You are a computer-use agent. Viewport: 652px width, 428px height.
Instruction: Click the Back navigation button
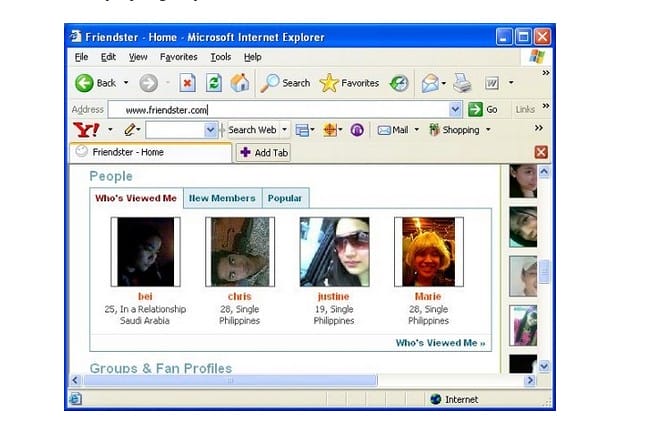[x=96, y=83]
